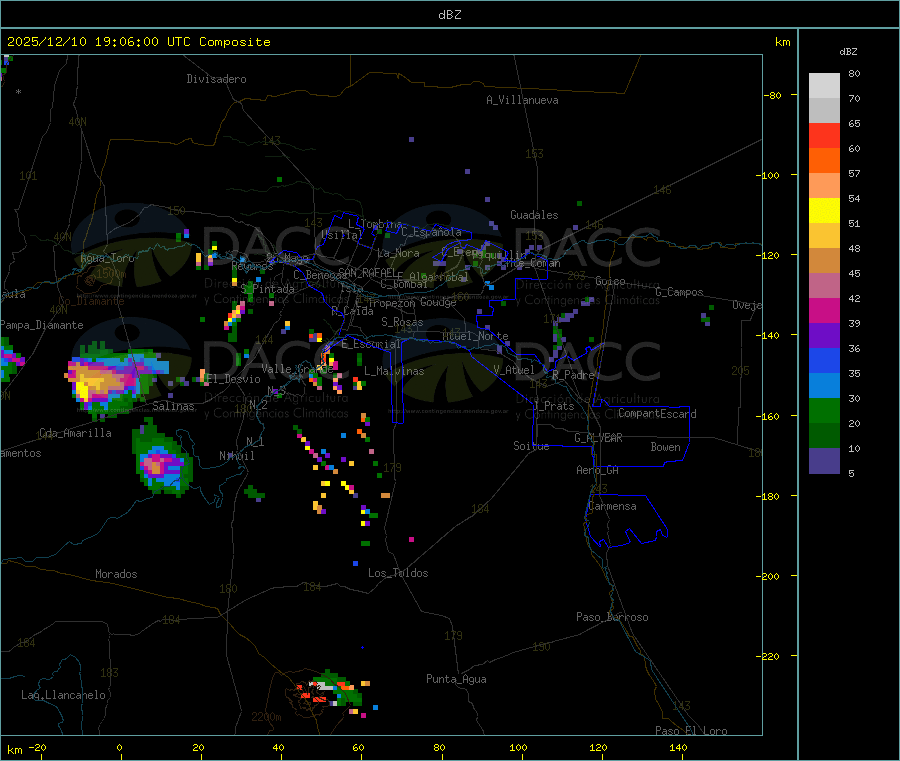Click the Aero_GA airport label

pyautogui.click(x=597, y=470)
